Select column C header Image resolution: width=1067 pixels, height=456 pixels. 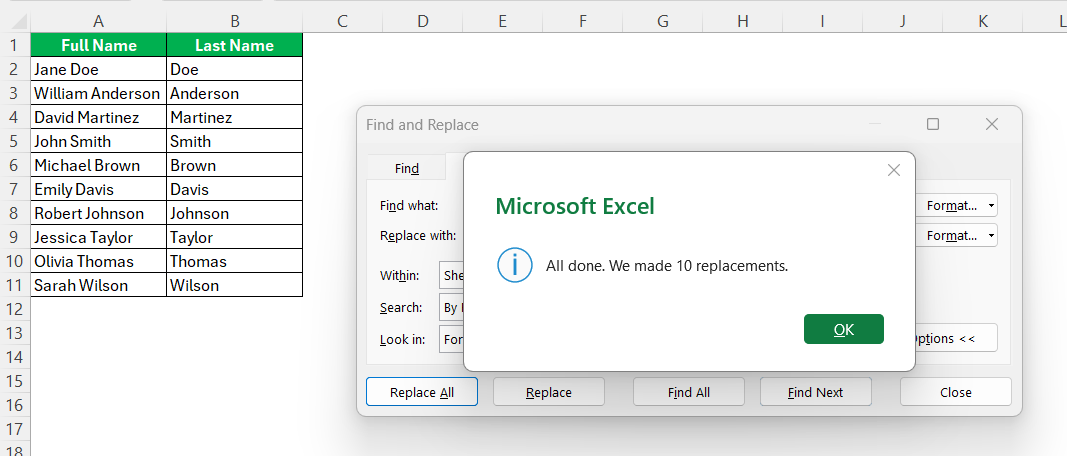(x=342, y=22)
